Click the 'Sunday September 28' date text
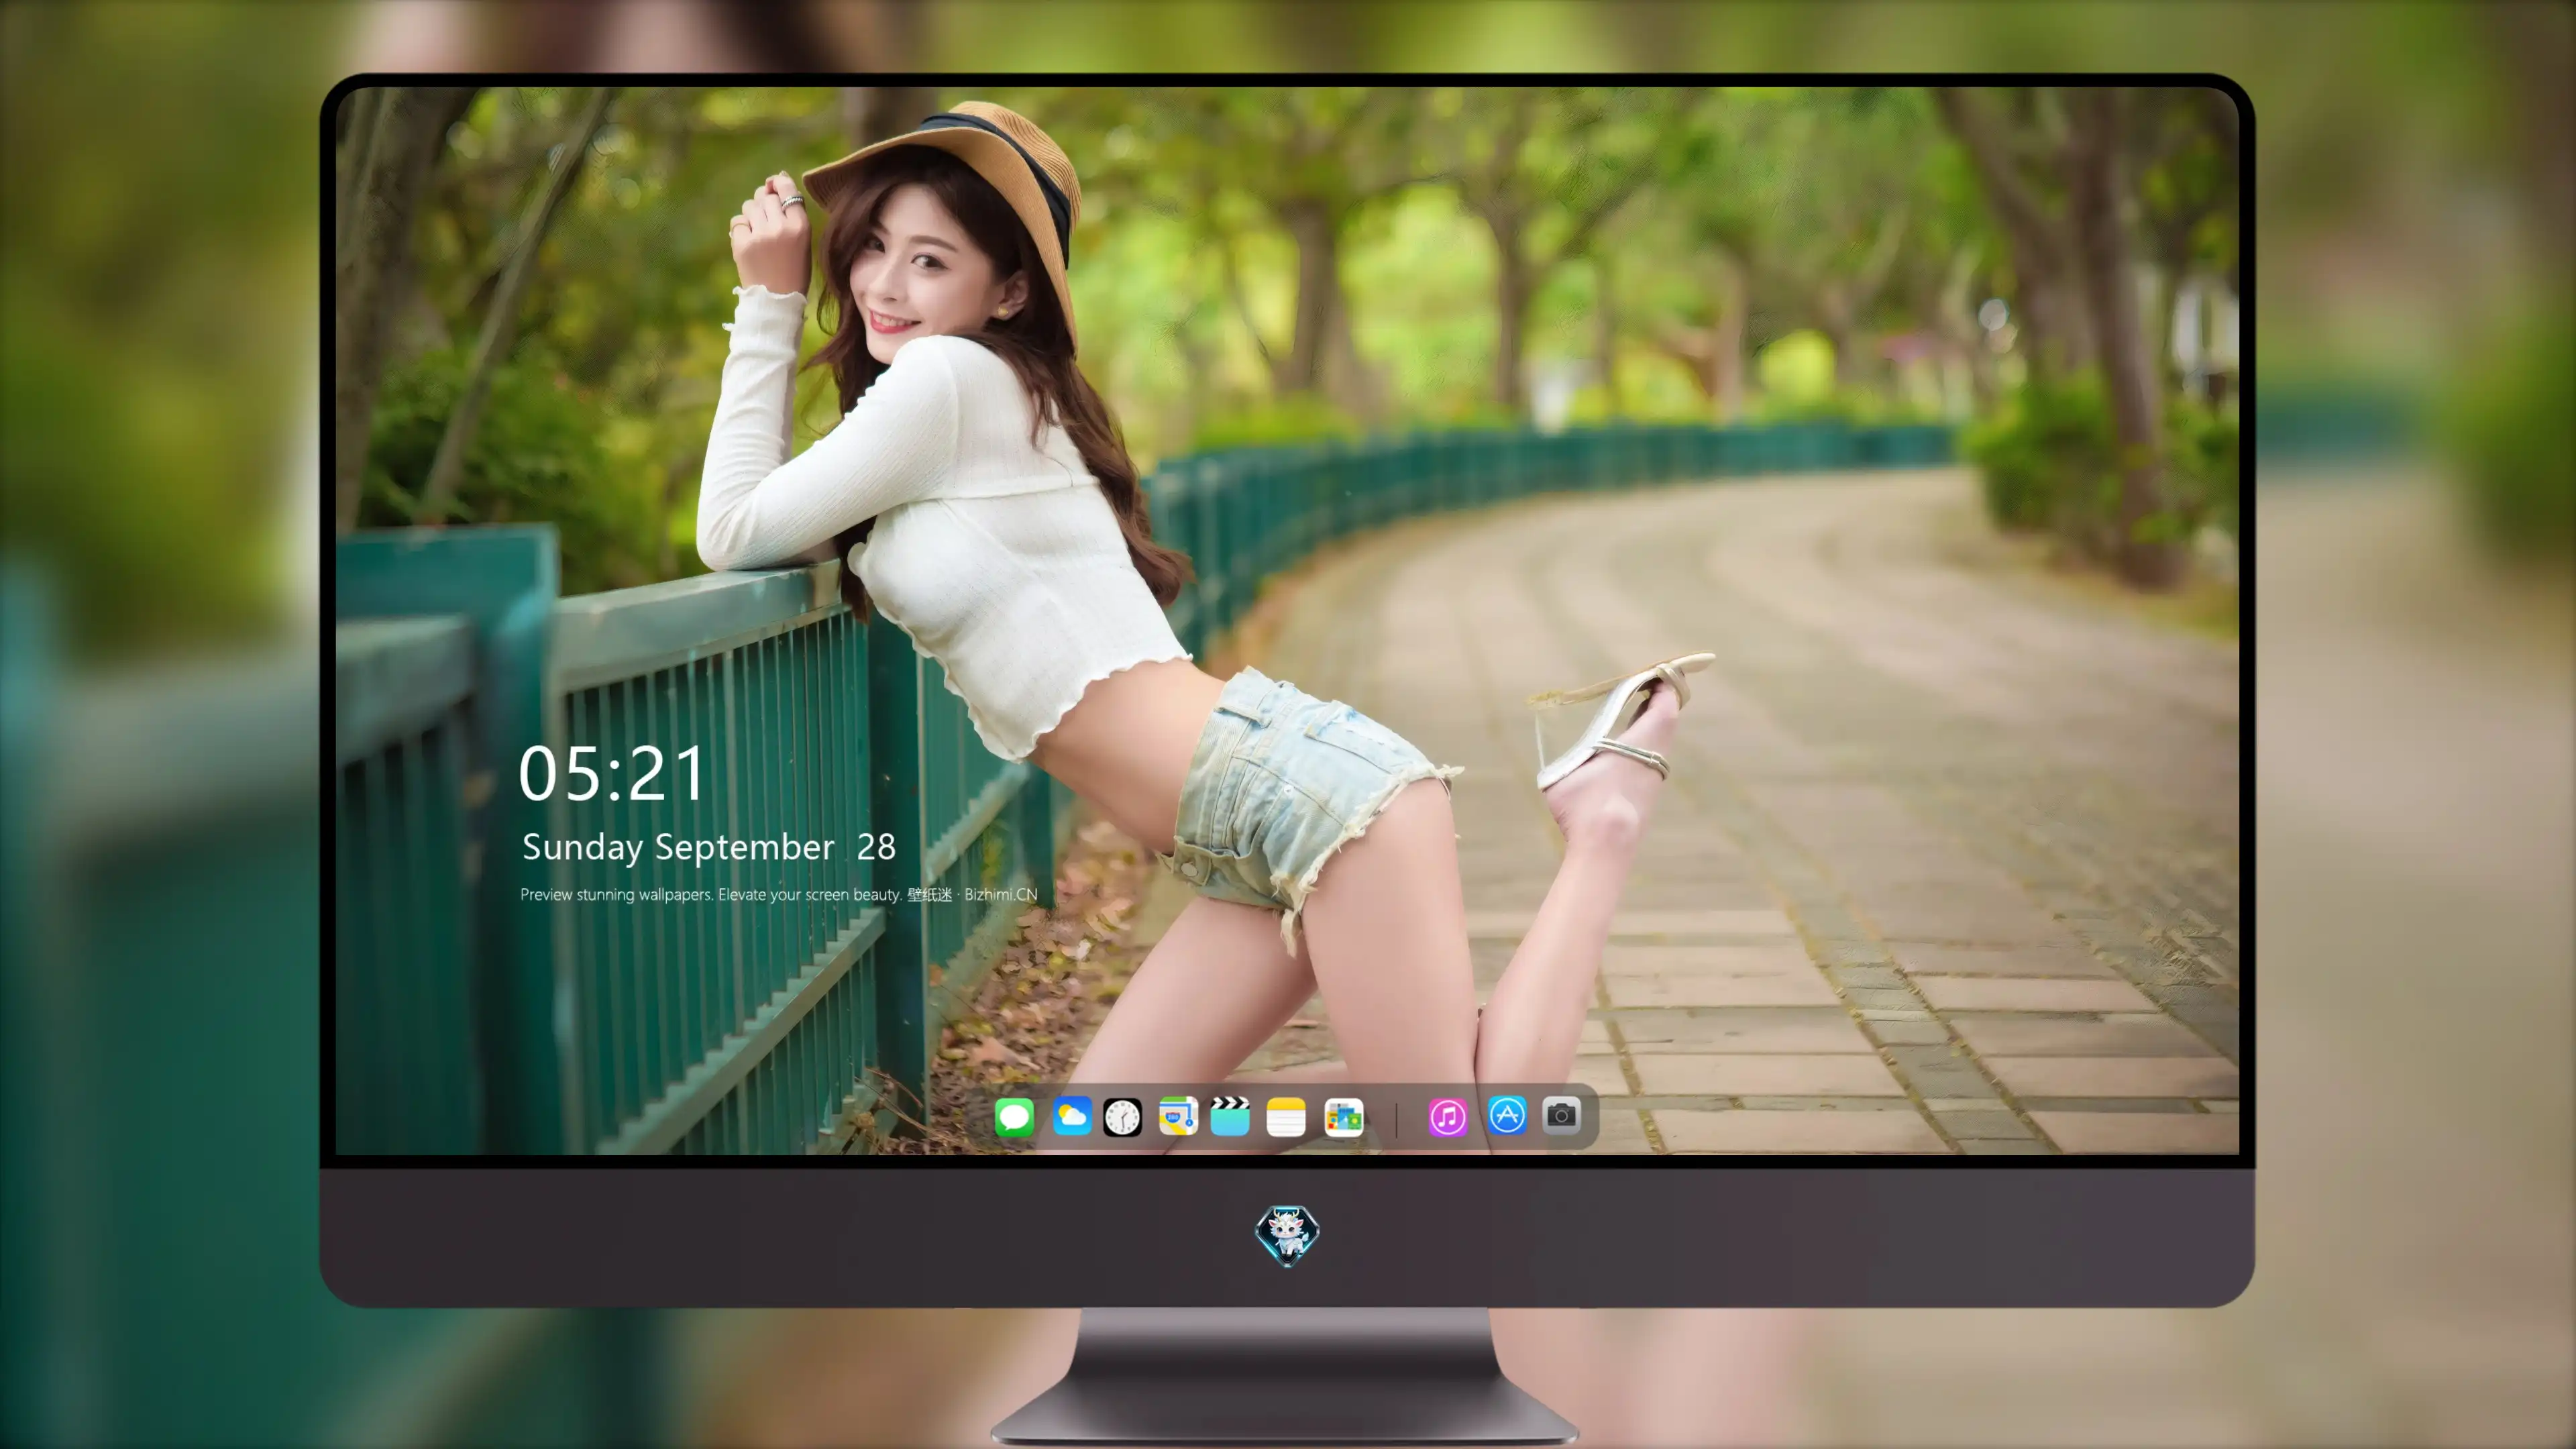The height and width of the screenshot is (1449, 2576). [709, 847]
